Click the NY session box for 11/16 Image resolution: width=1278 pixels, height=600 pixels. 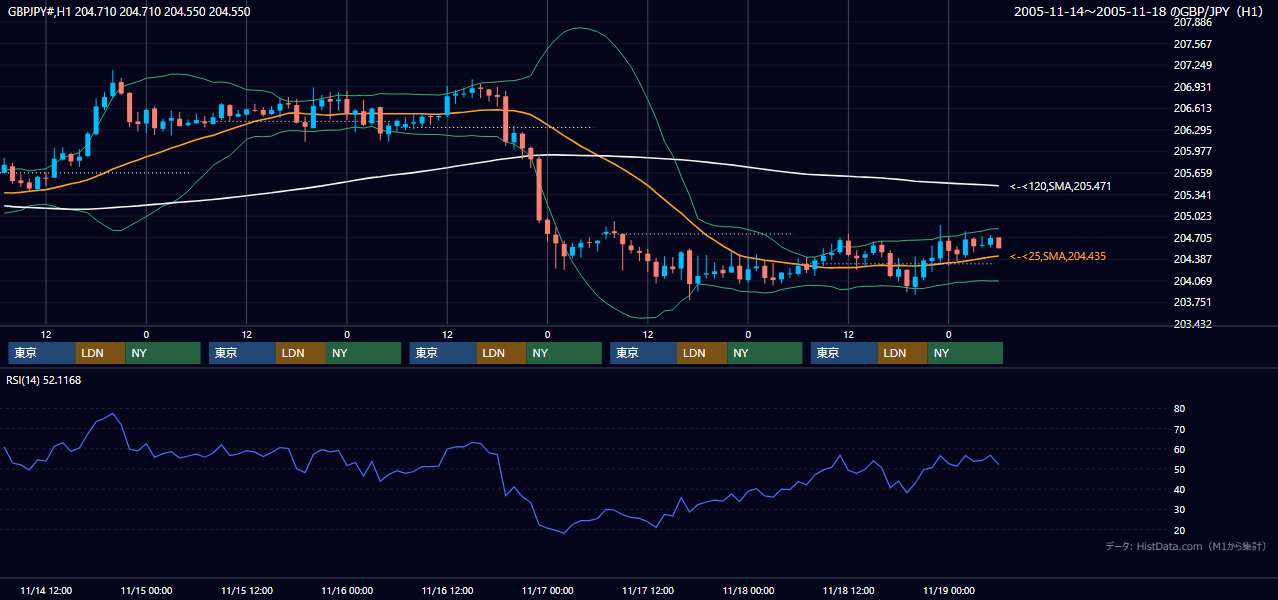click(x=564, y=353)
